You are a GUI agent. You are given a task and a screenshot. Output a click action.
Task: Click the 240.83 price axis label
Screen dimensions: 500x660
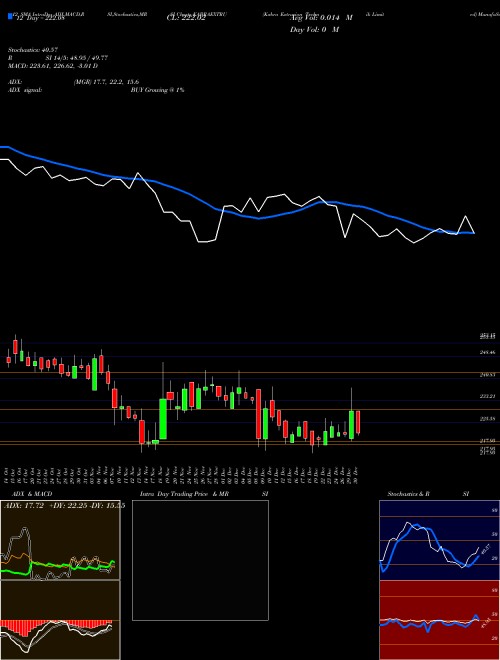coord(487,374)
